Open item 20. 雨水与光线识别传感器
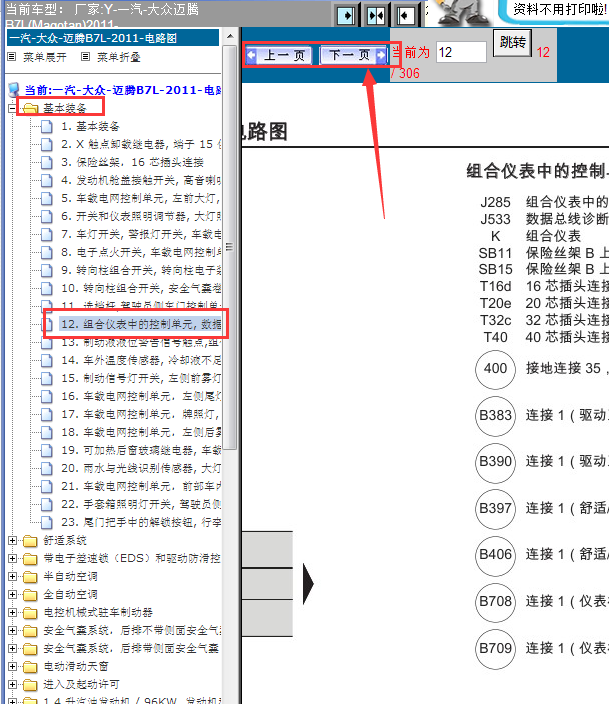 coord(141,468)
